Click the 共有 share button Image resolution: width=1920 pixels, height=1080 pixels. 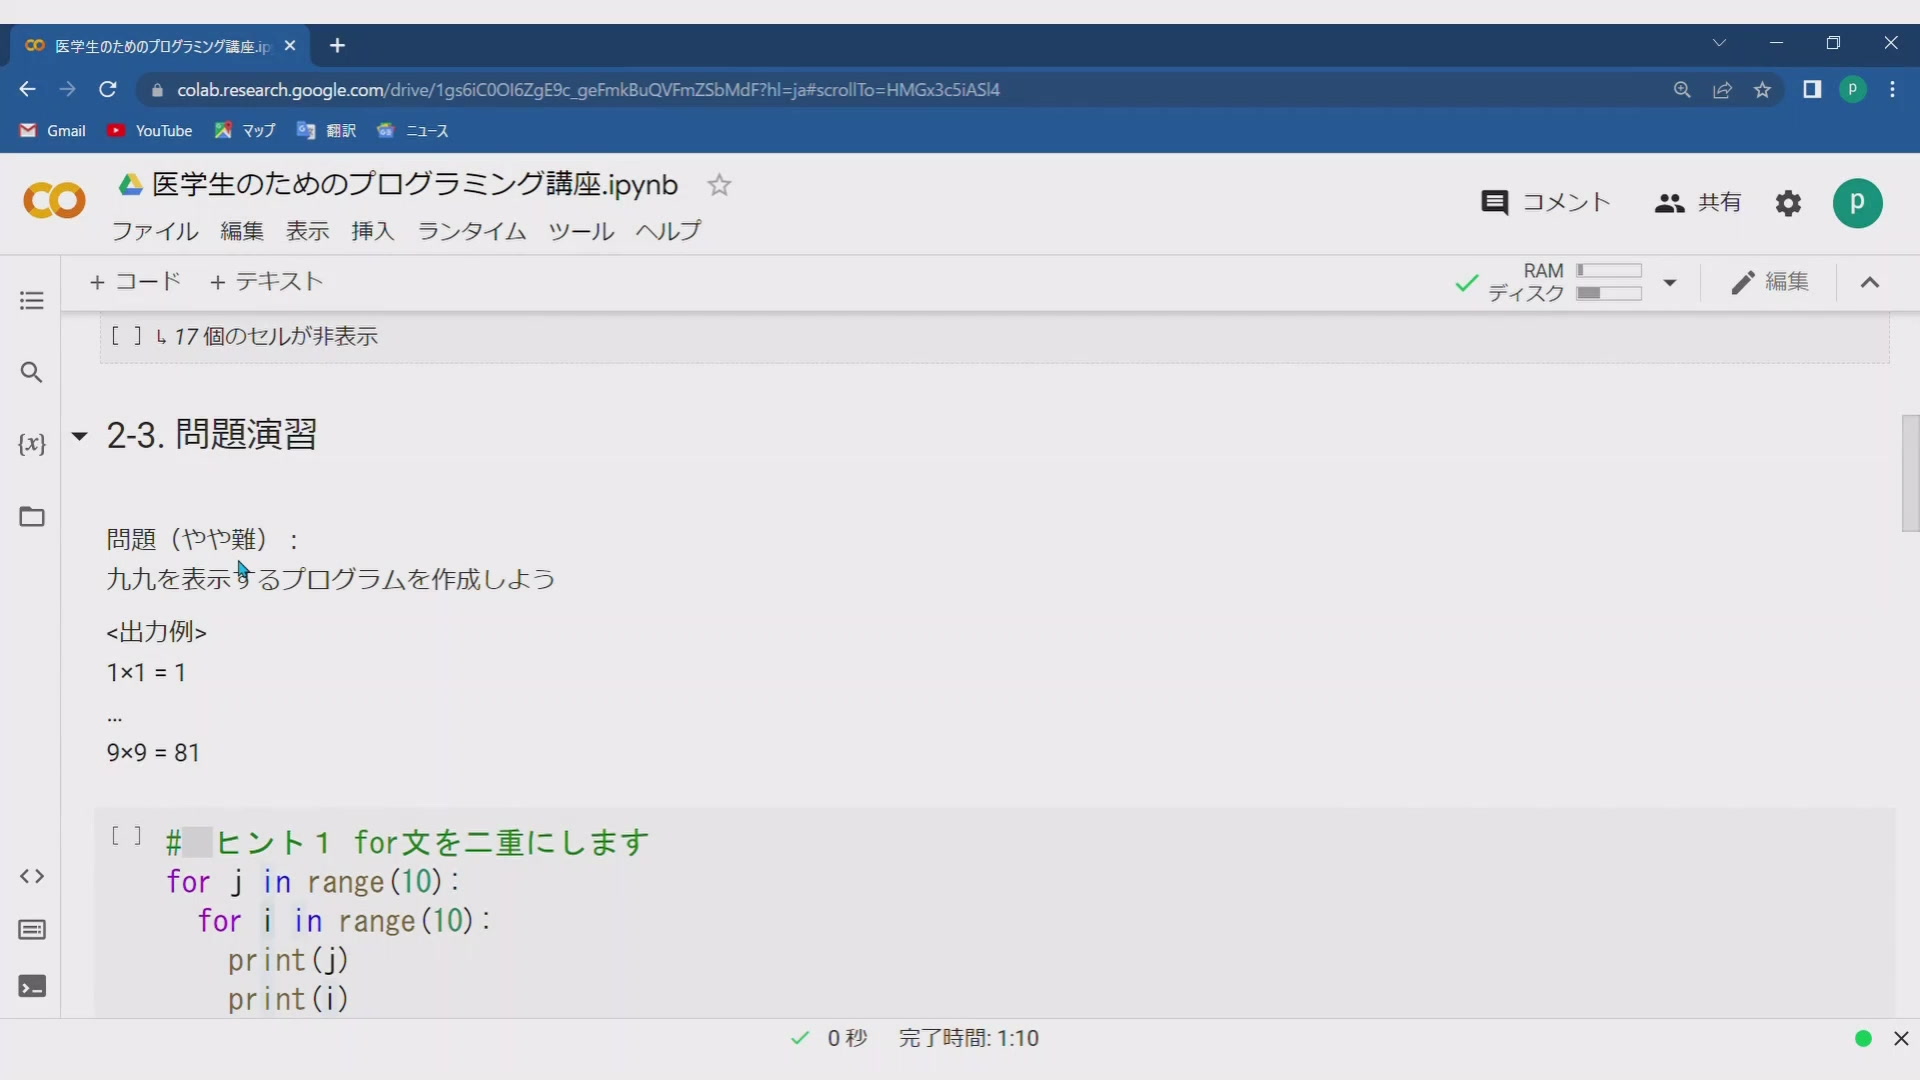pos(1698,203)
